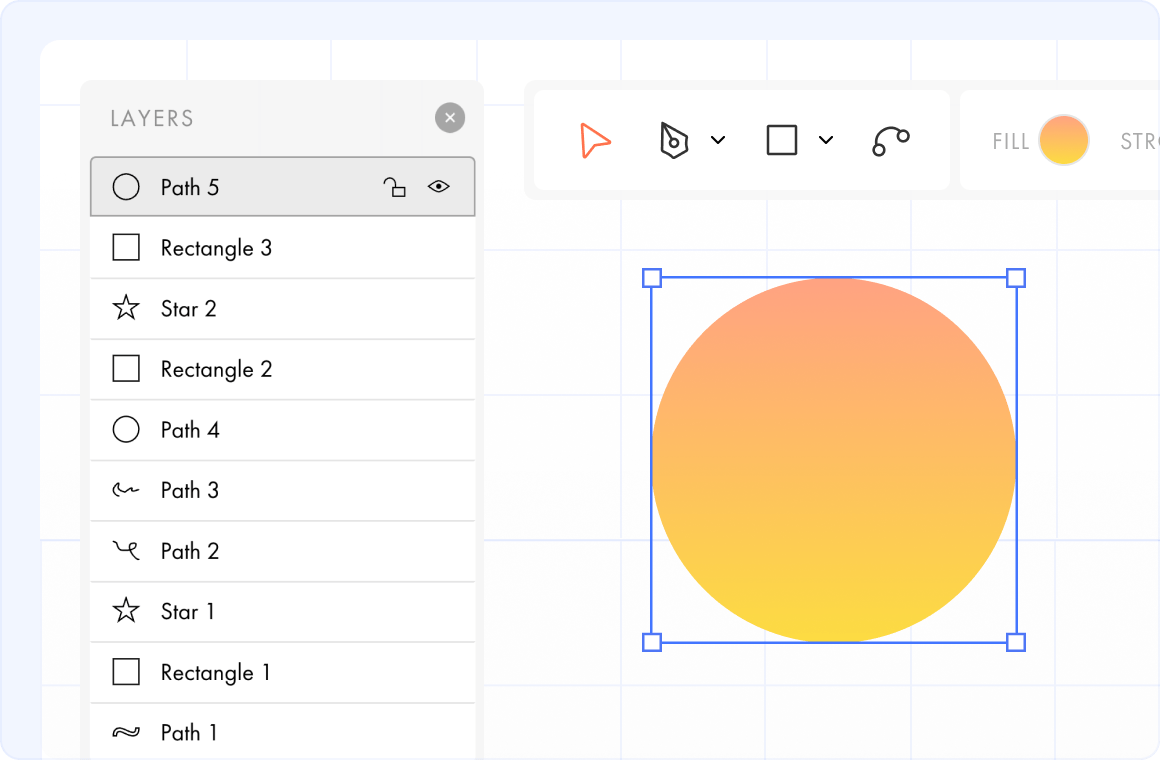Click the top-left resize handle of the selection
The image size is (1160, 760).
[653, 278]
